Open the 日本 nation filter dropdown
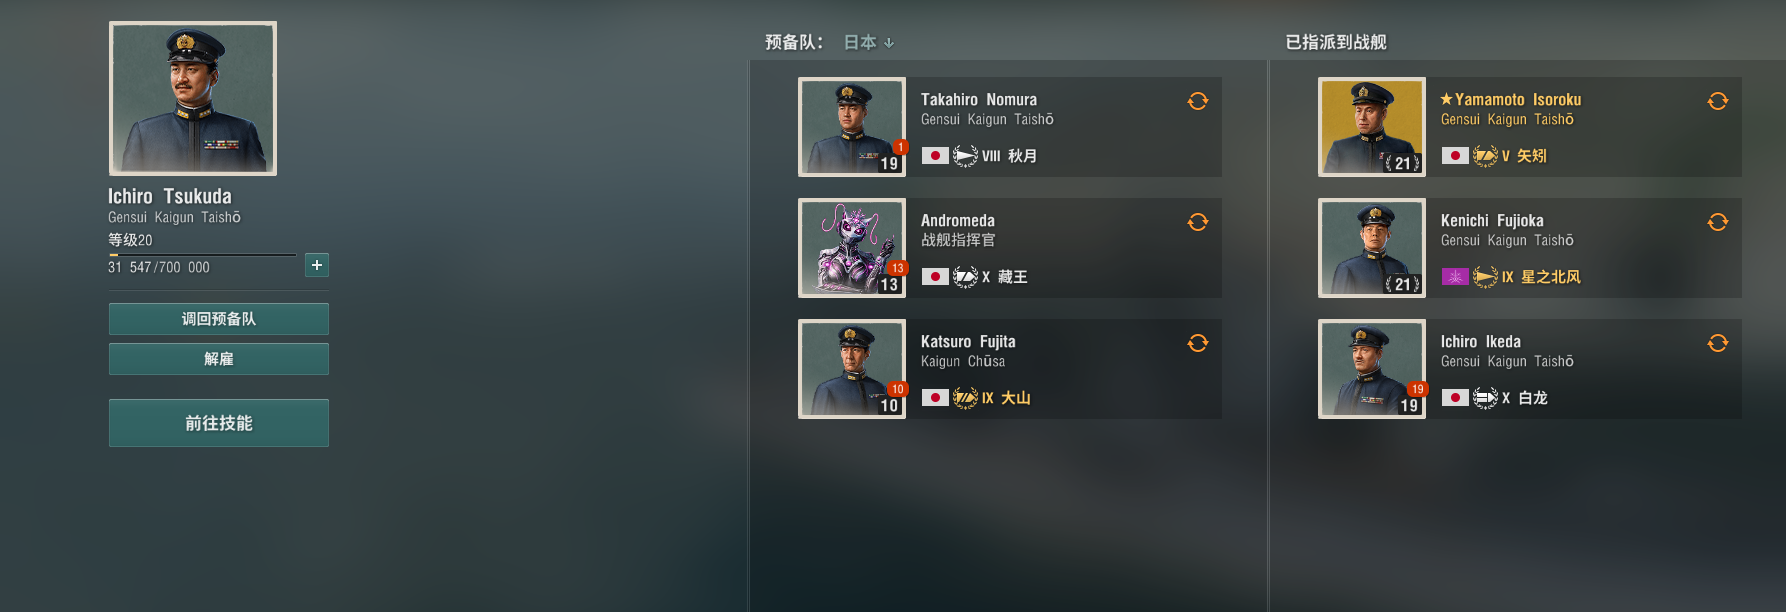The image size is (1786, 612). [868, 42]
